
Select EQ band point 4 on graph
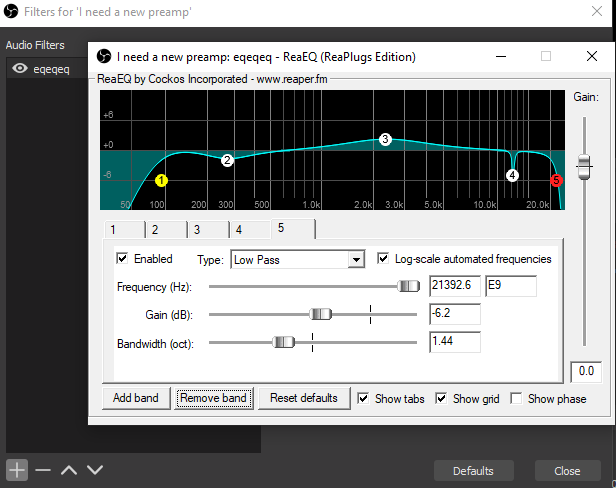512,175
